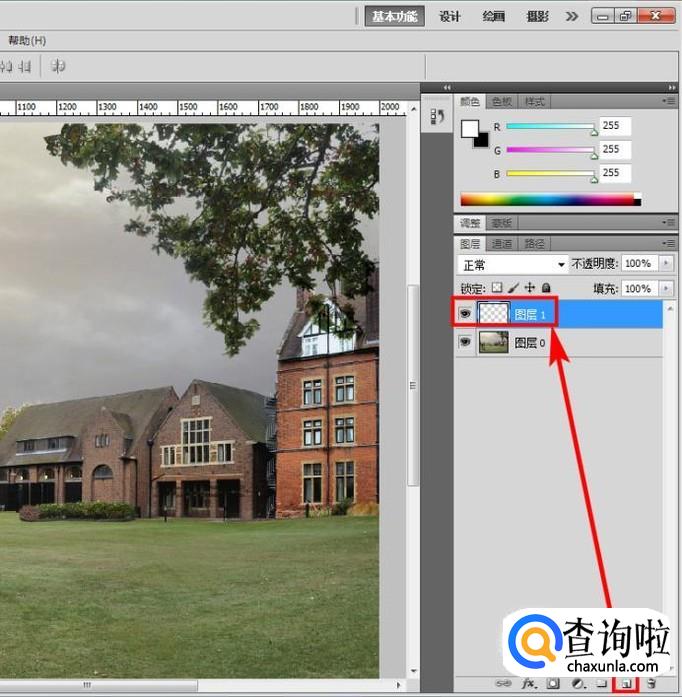Expand the icon dock double-arrow

click(447, 88)
